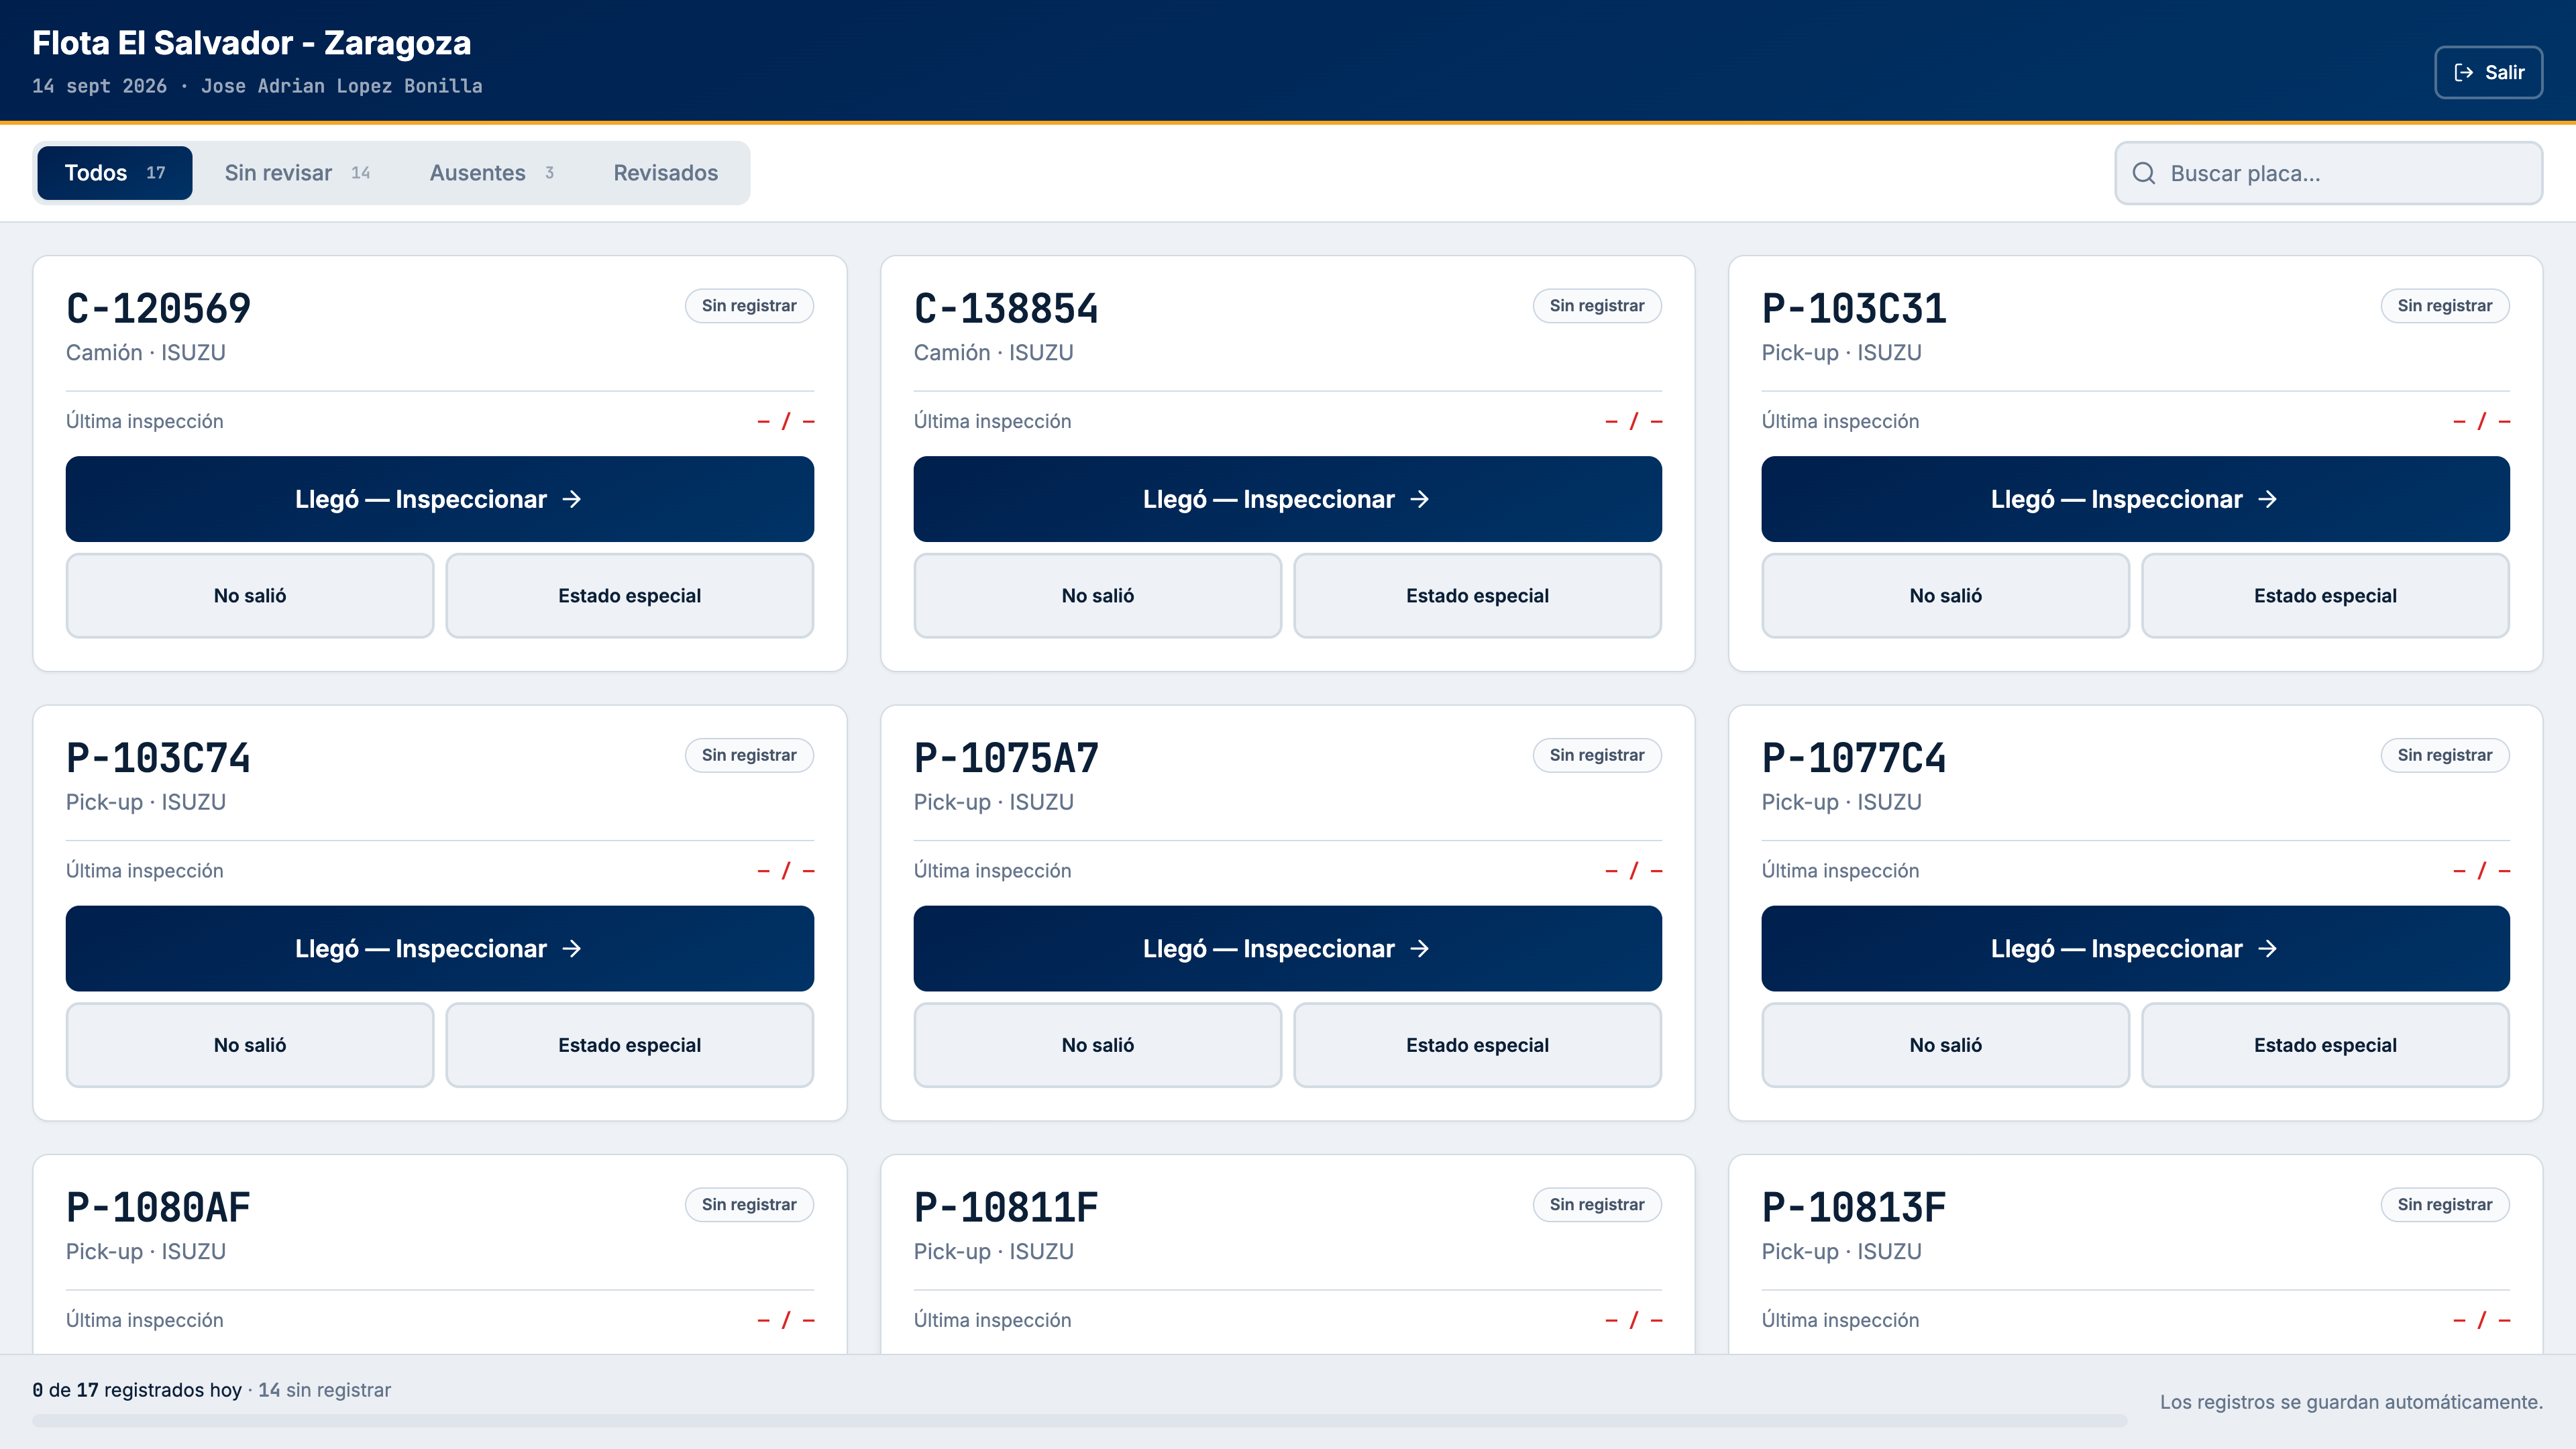This screenshot has width=2576, height=1449.
Task: Click arrow icon on C-120569 Inspeccionar button
Action: pos(572,499)
